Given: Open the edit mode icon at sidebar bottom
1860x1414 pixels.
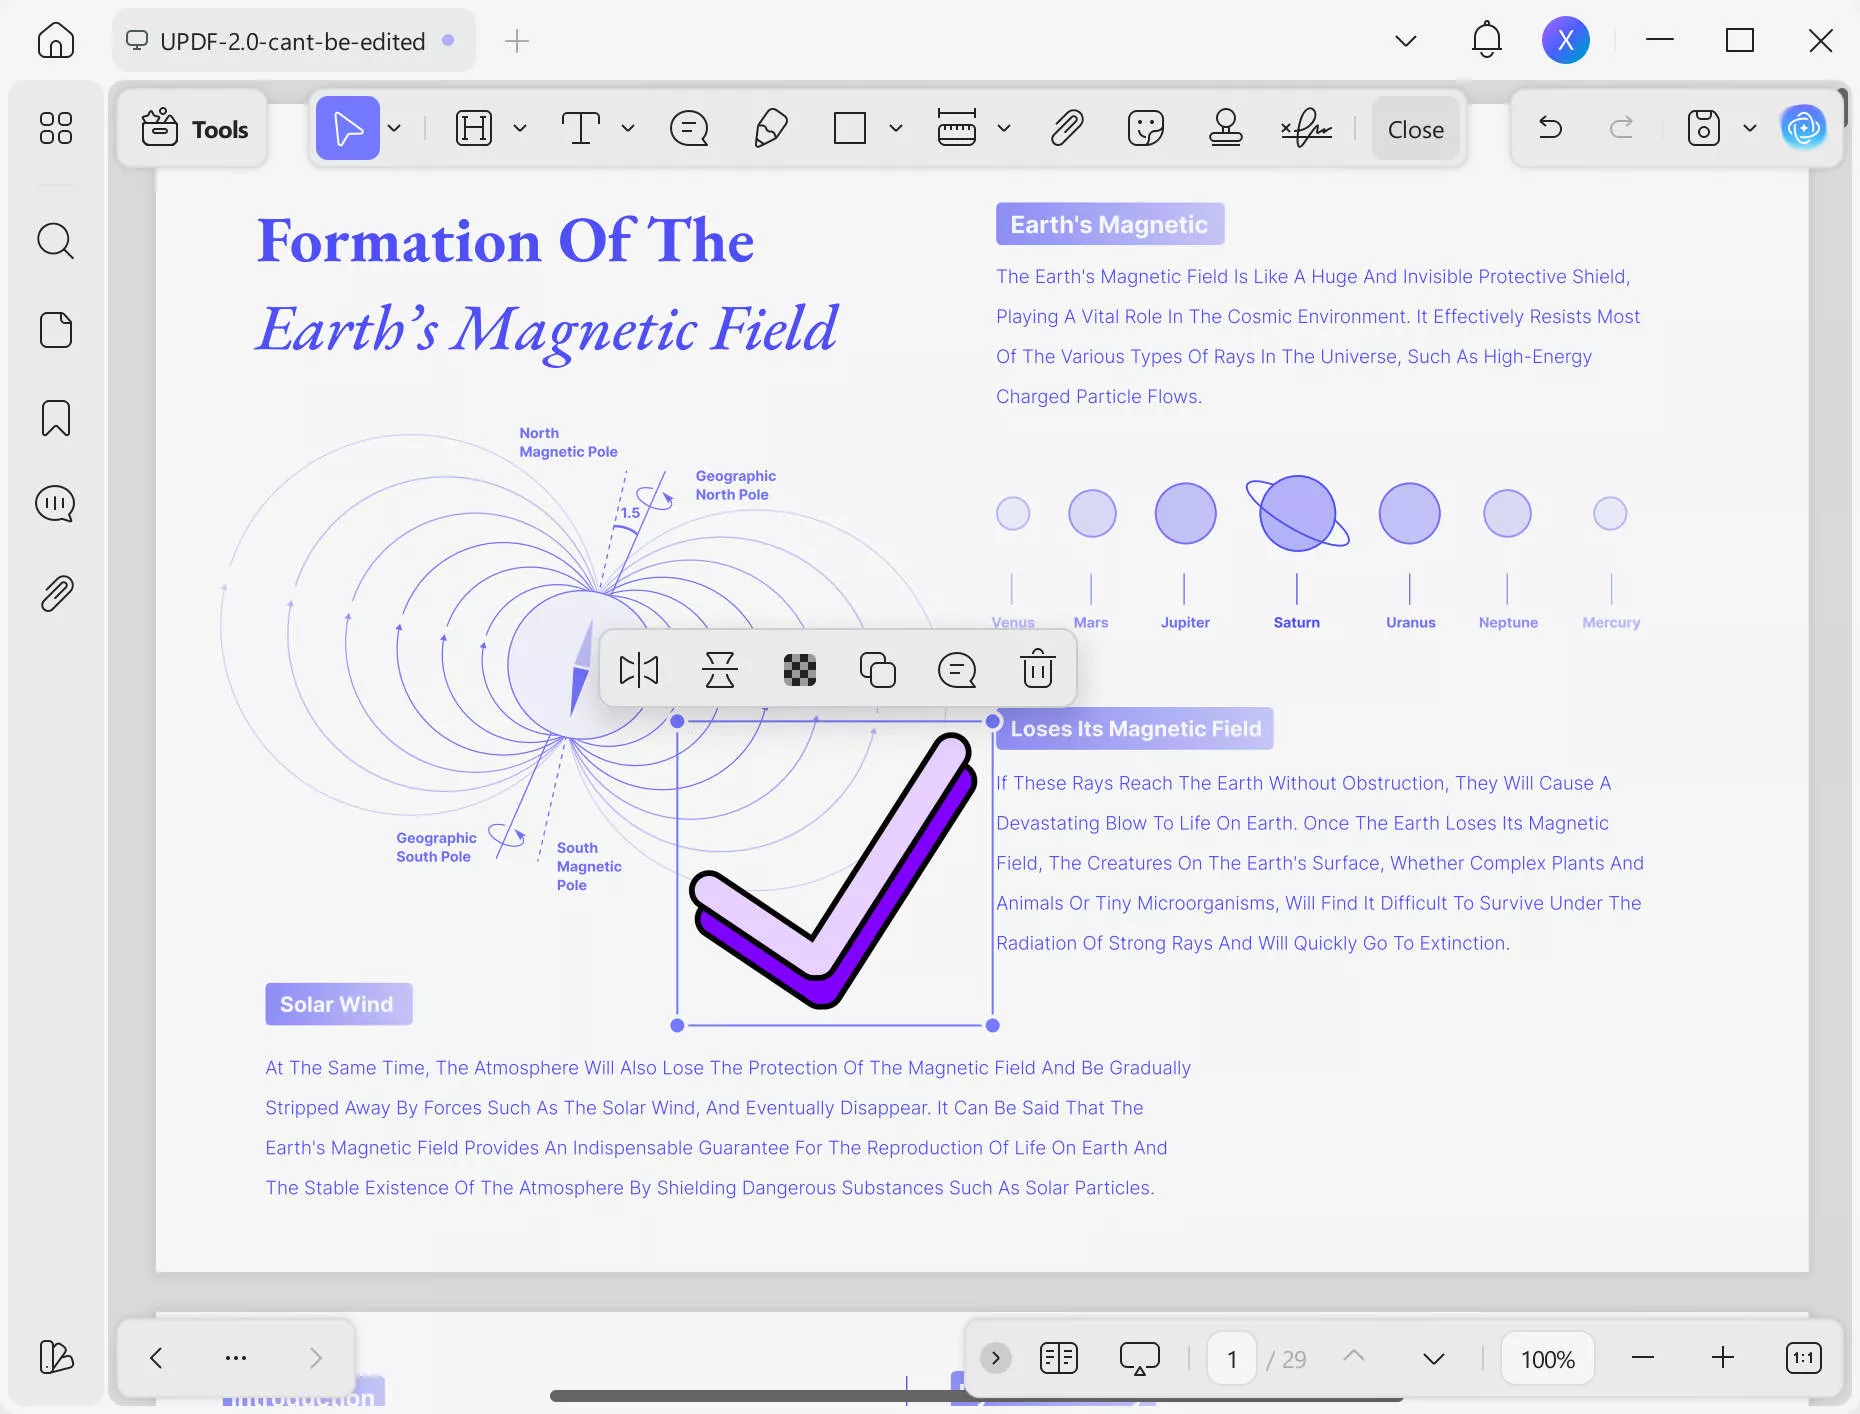Looking at the screenshot, I should (x=56, y=1357).
